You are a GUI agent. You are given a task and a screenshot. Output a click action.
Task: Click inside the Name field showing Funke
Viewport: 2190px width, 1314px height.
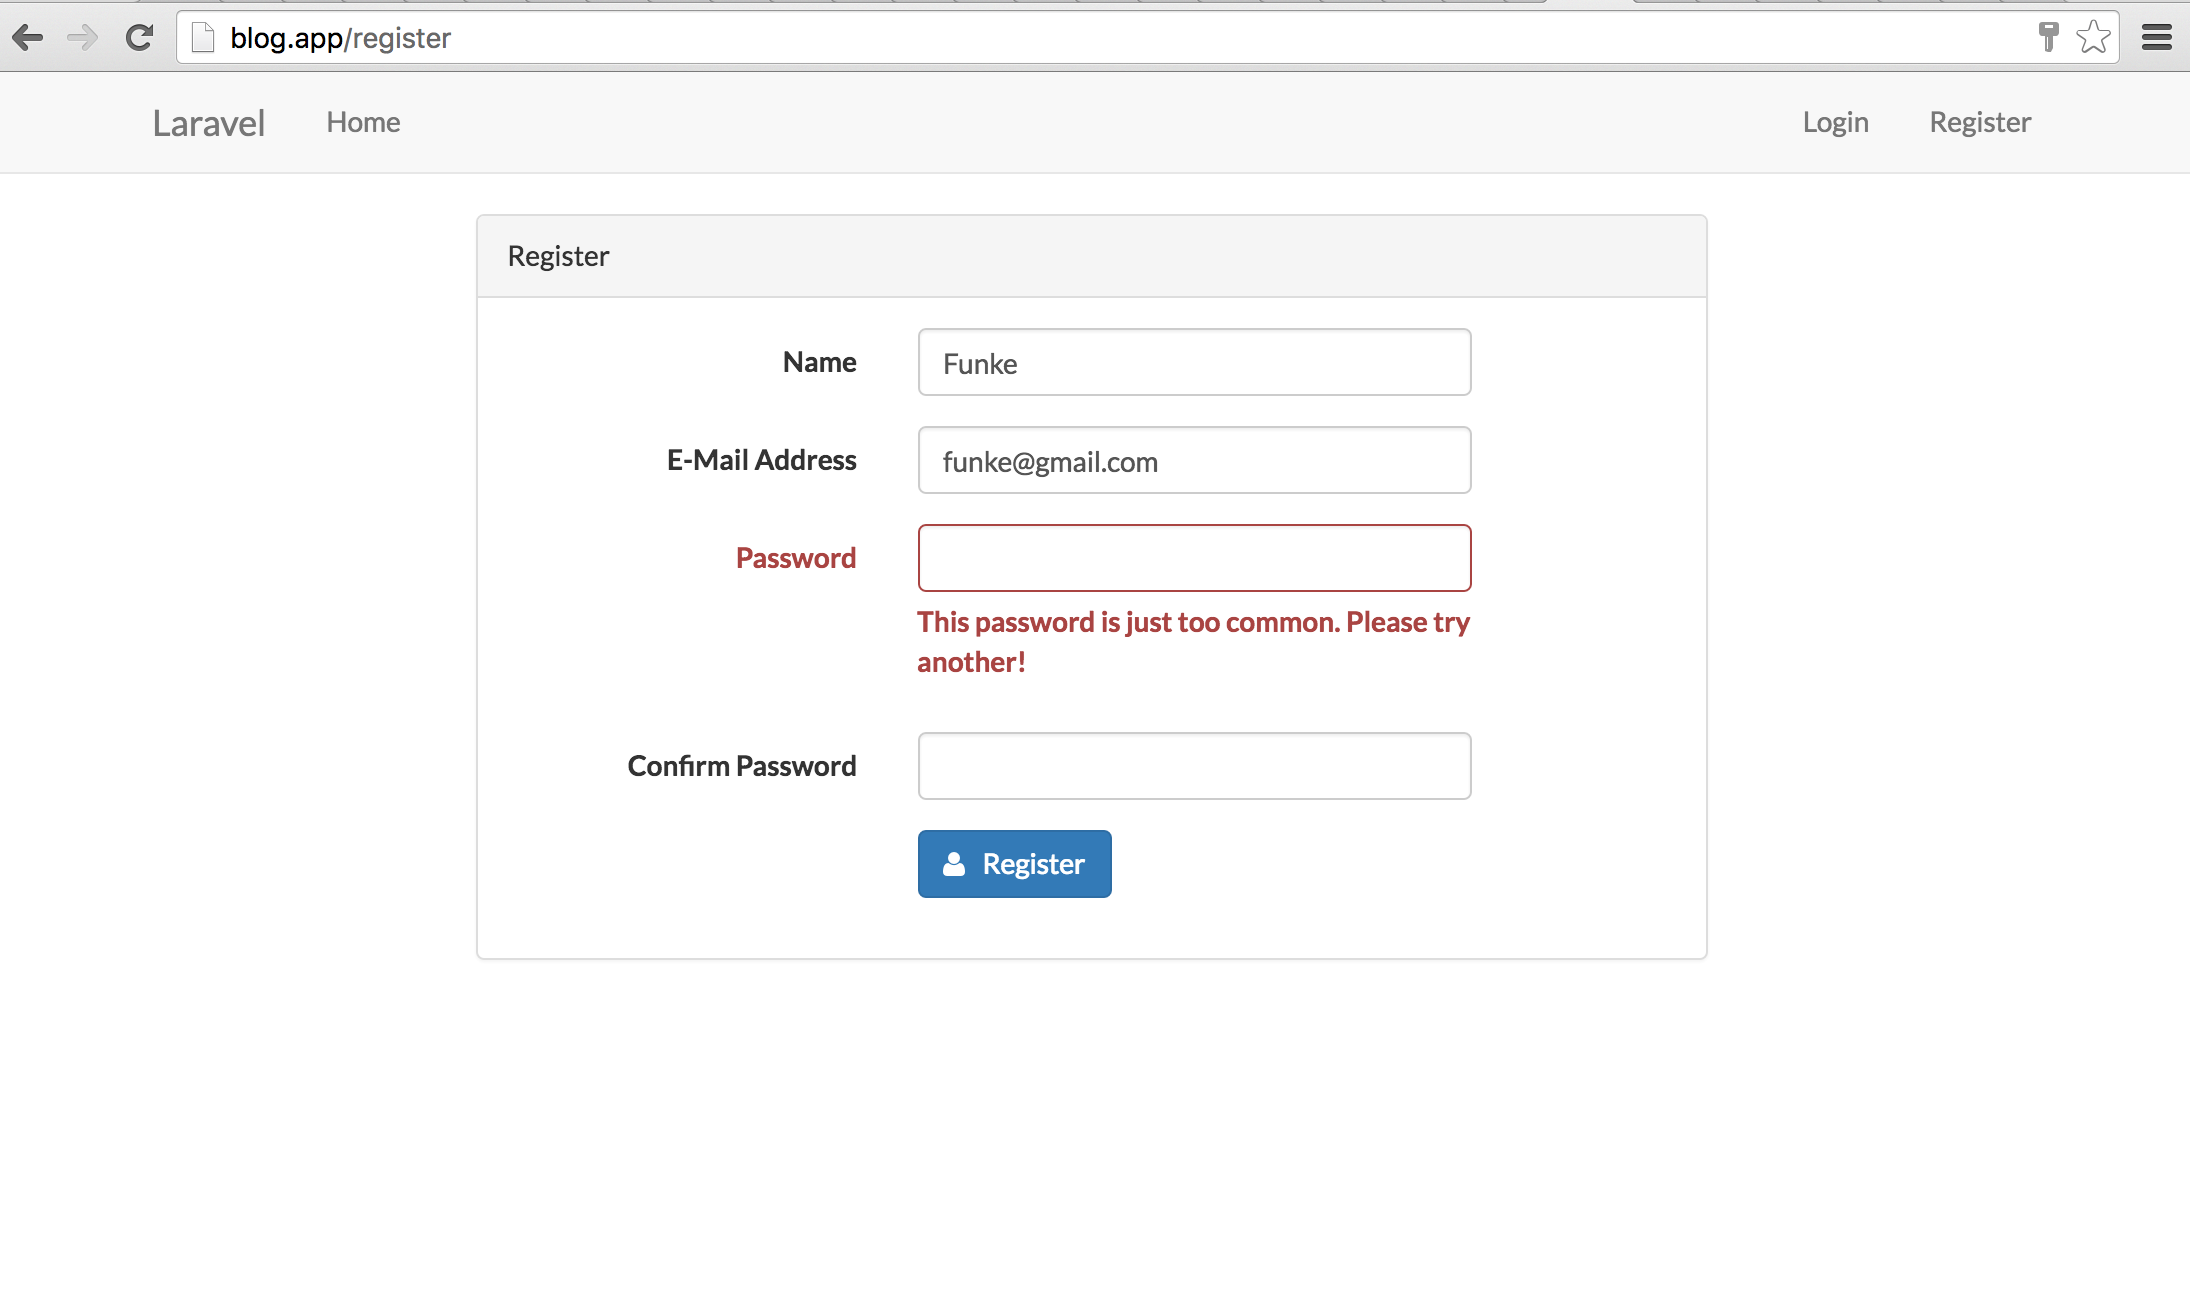tap(1193, 362)
